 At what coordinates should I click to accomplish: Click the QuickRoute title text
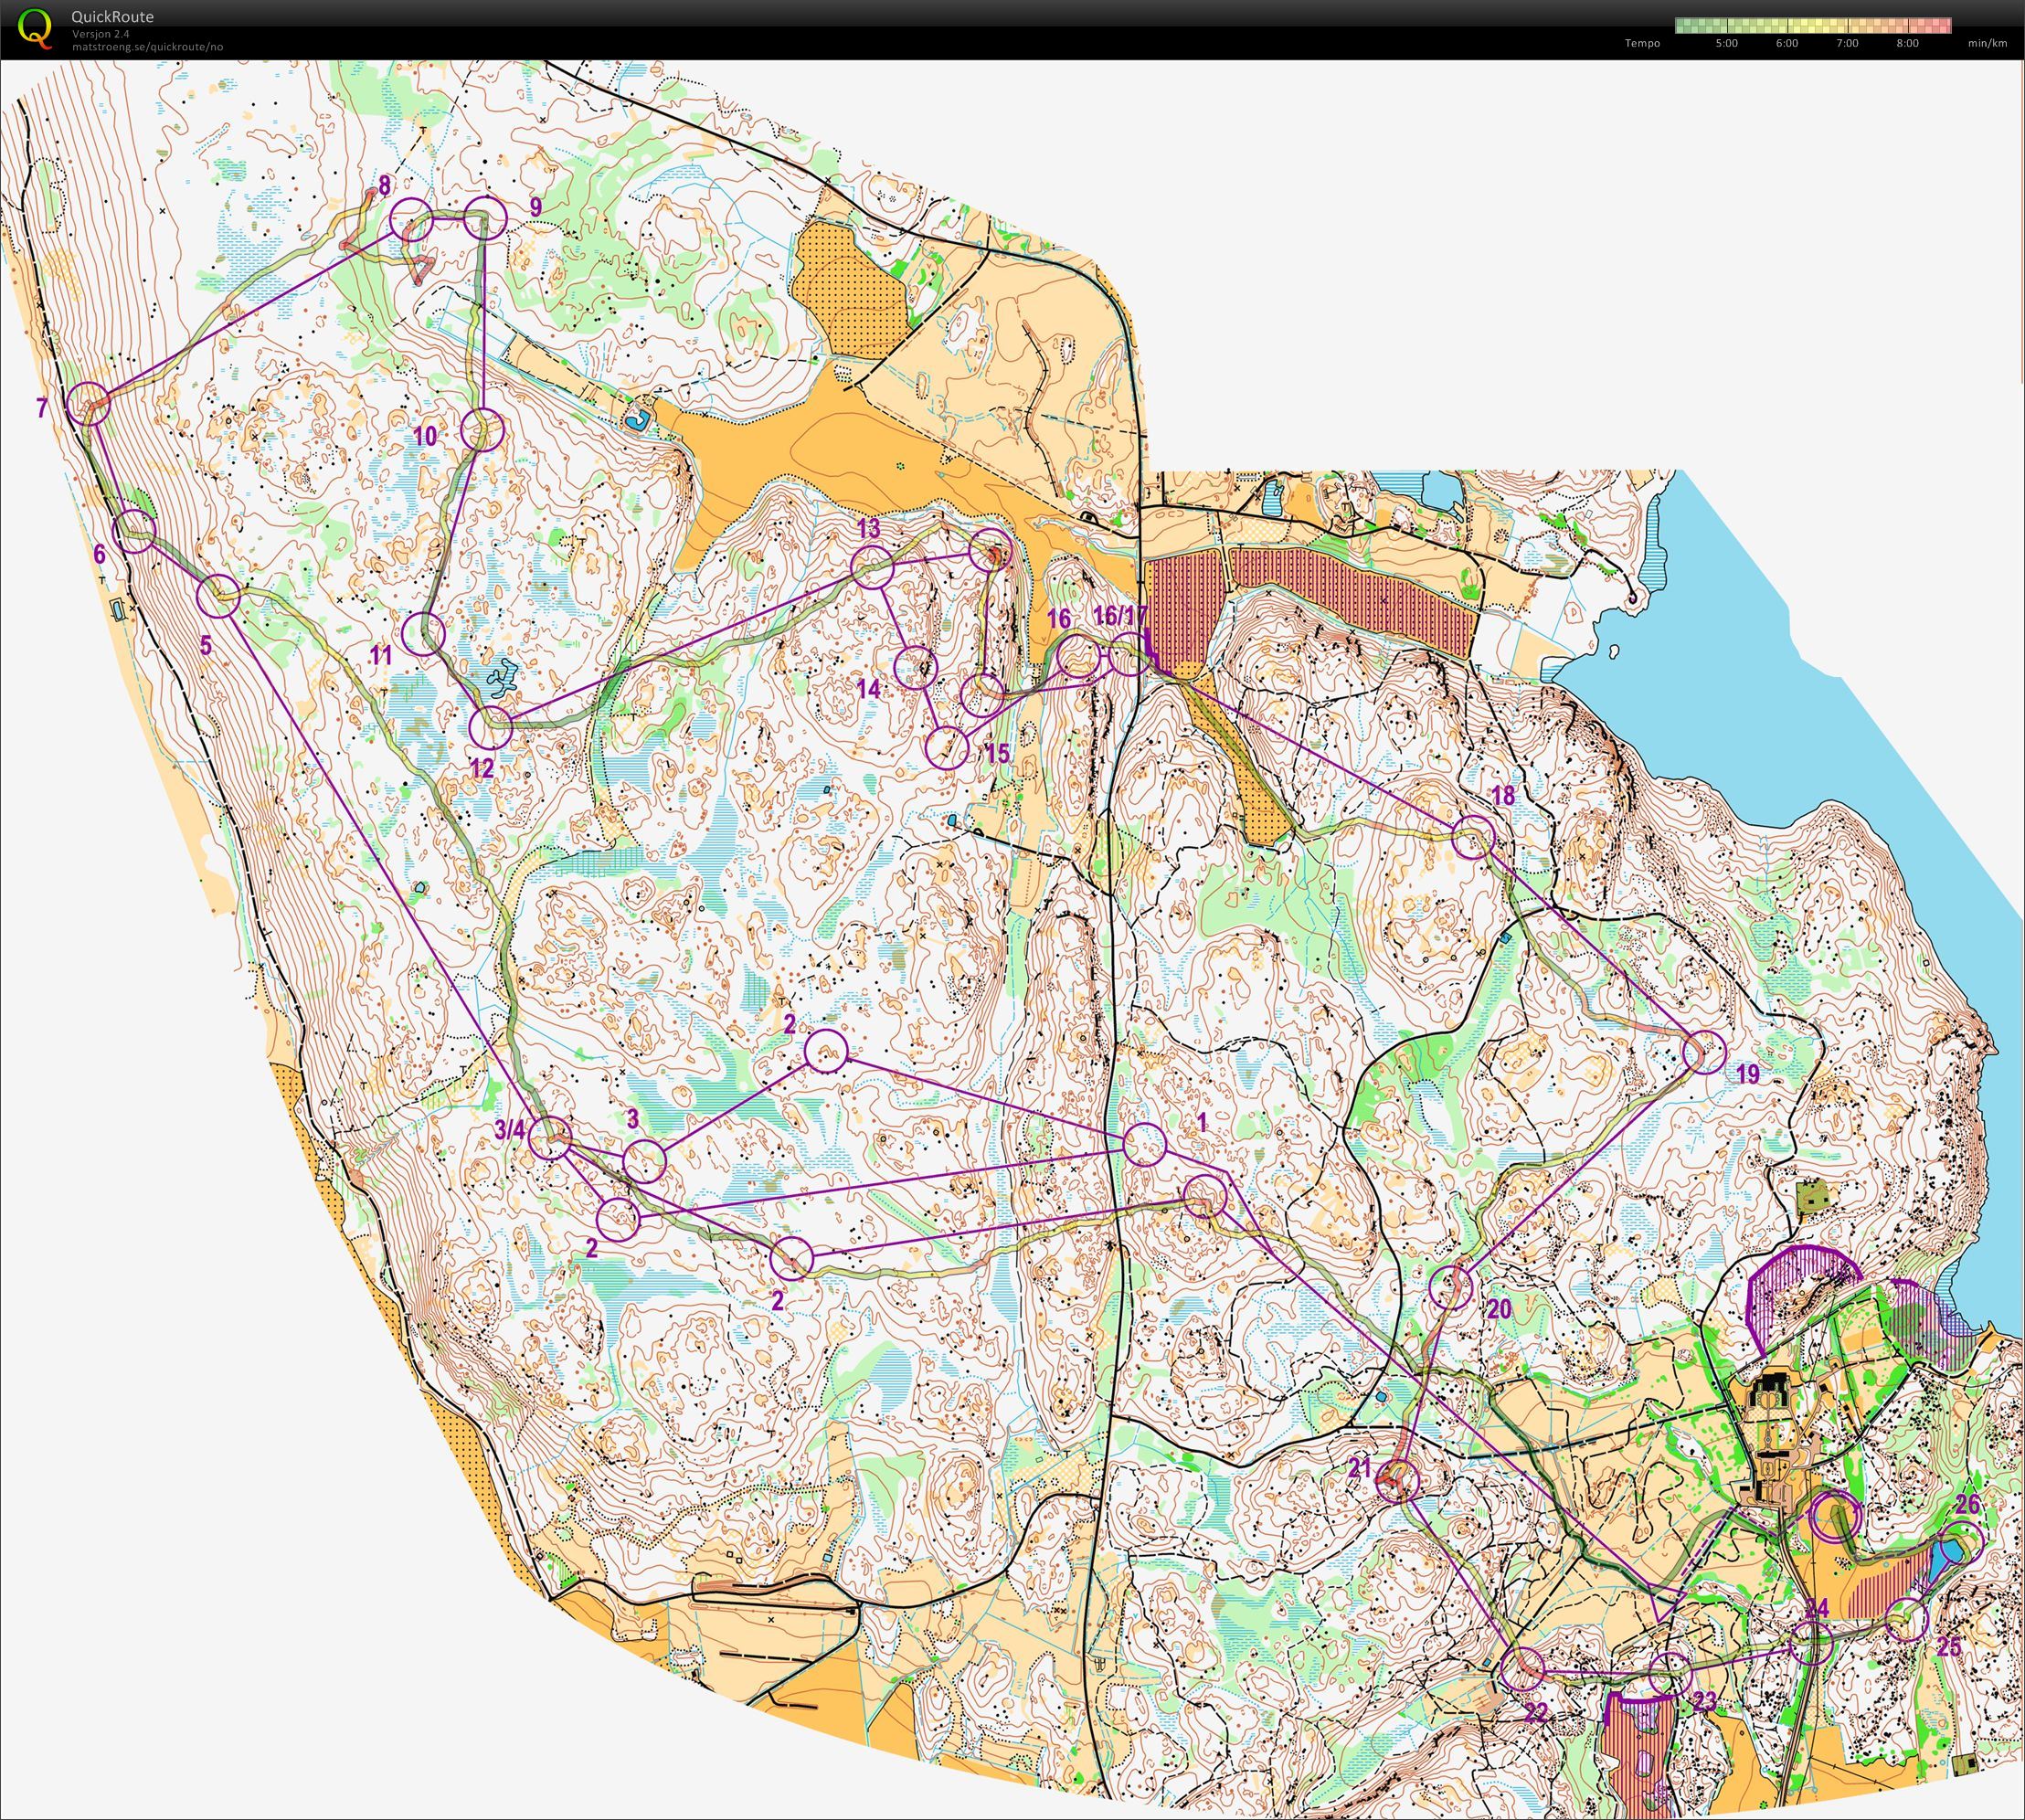click(112, 17)
